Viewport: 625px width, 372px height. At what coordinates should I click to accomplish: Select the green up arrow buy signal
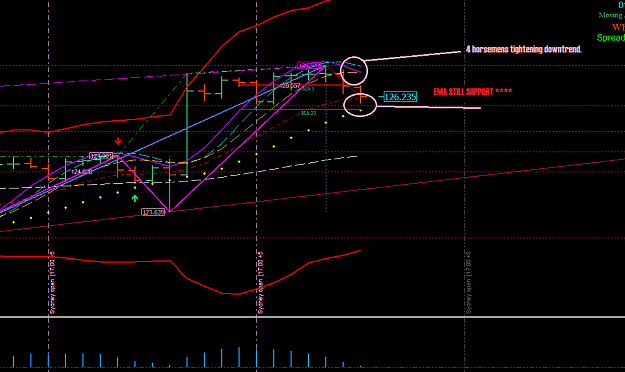[x=135, y=198]
